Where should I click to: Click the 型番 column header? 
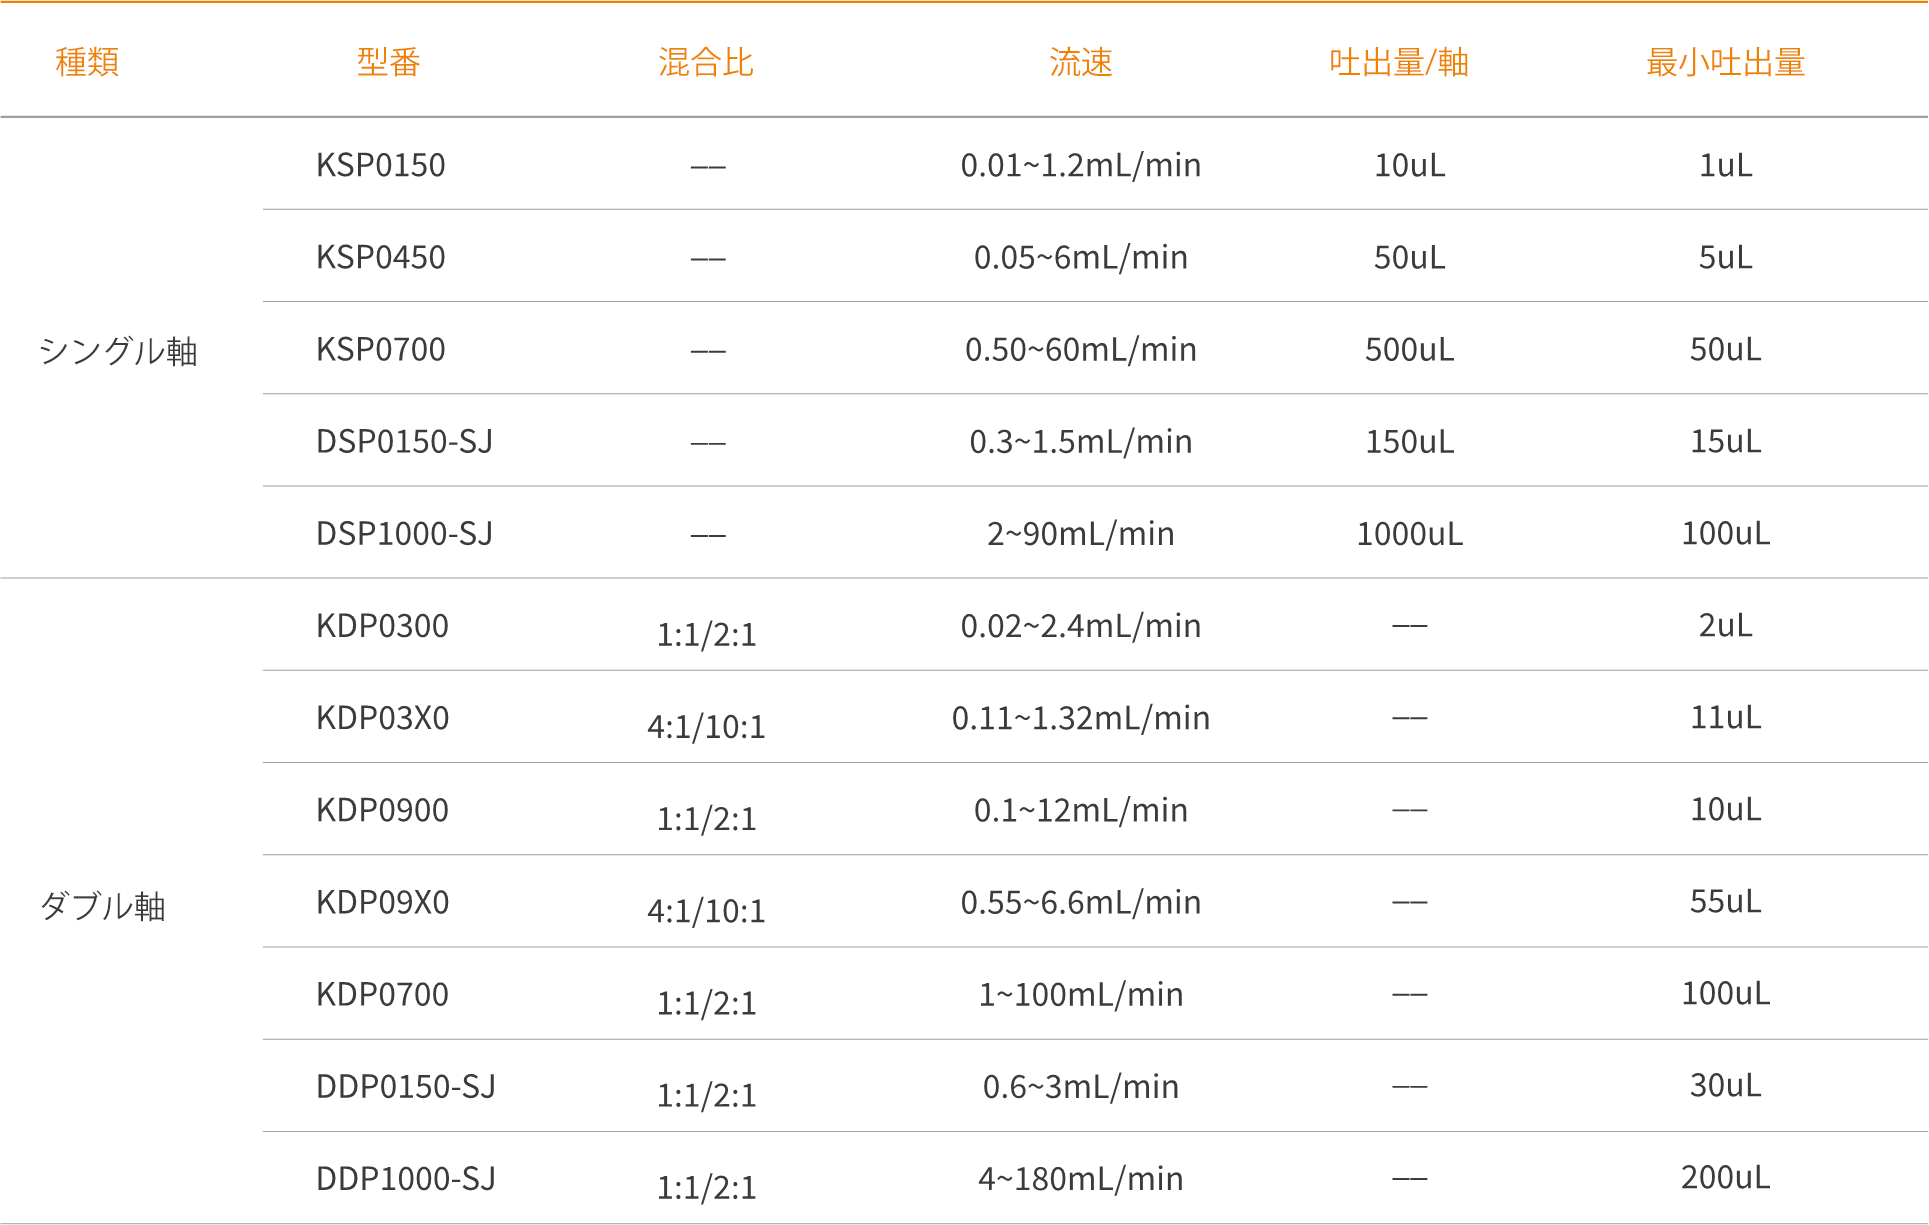coord(388,62)
